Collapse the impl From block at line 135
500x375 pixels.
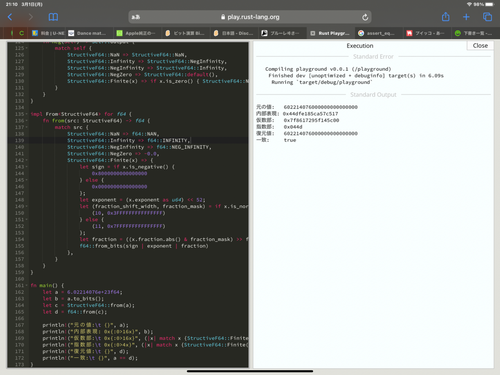click(x=27, y=114)
